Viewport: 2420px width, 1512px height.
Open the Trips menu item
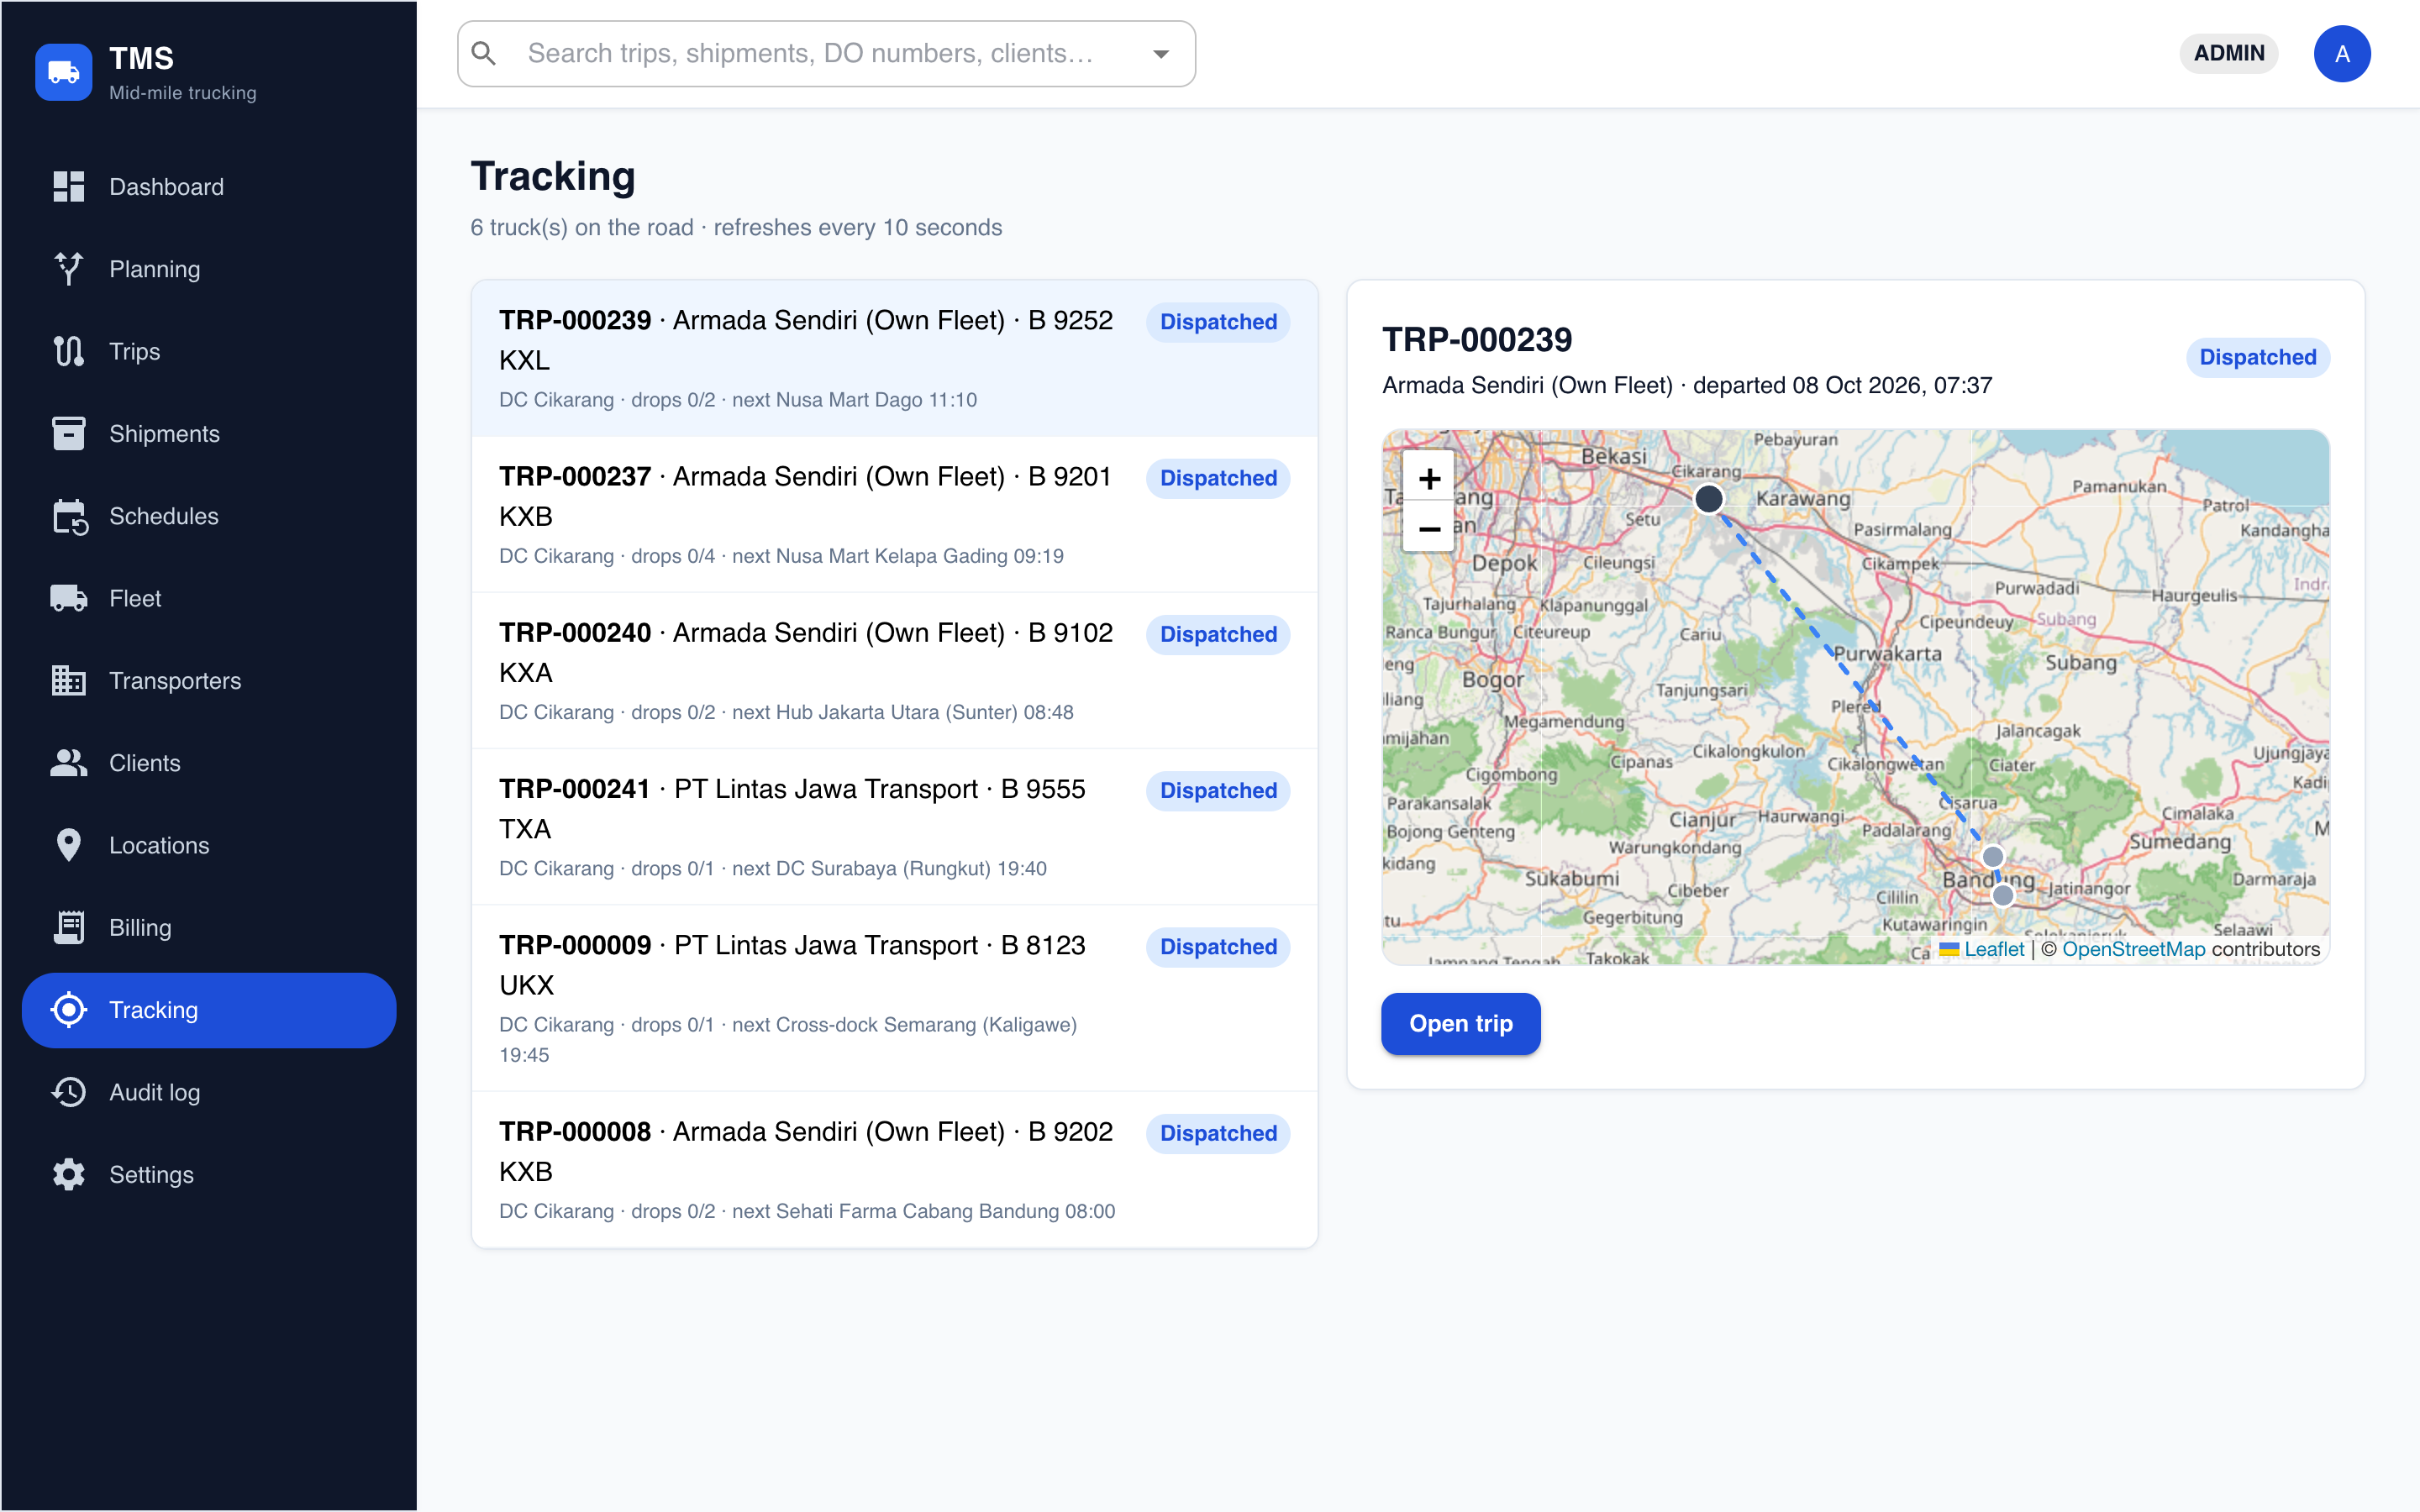point(209,351)
